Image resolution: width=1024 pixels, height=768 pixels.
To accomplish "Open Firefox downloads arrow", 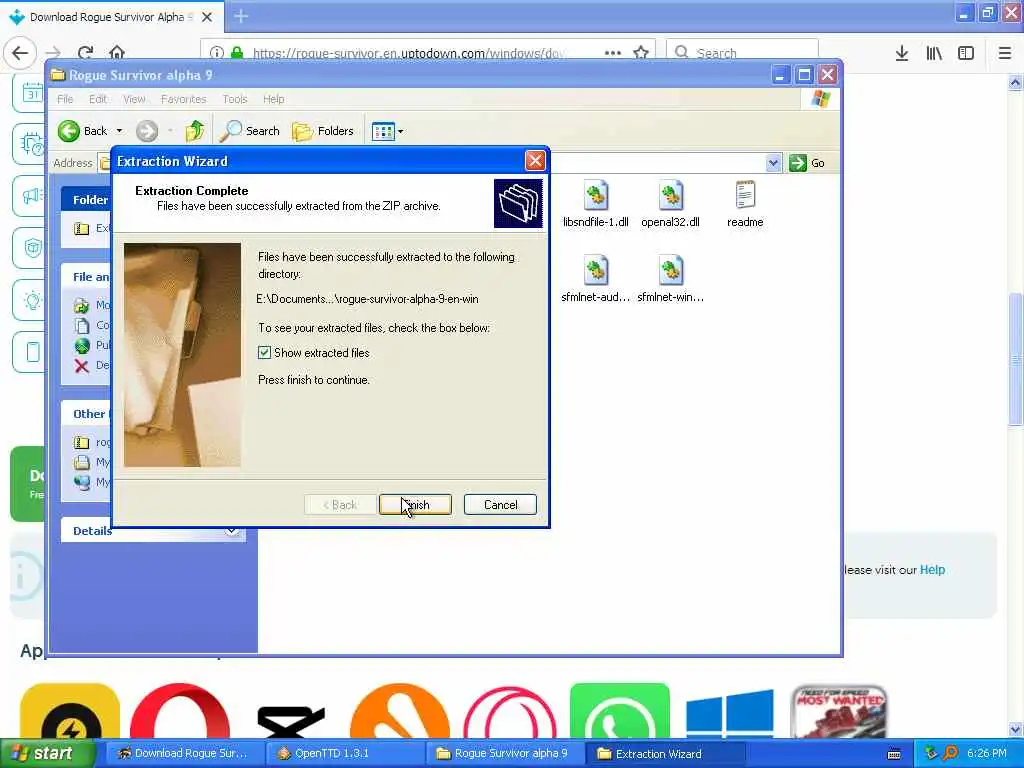I will tap(902, 53).
